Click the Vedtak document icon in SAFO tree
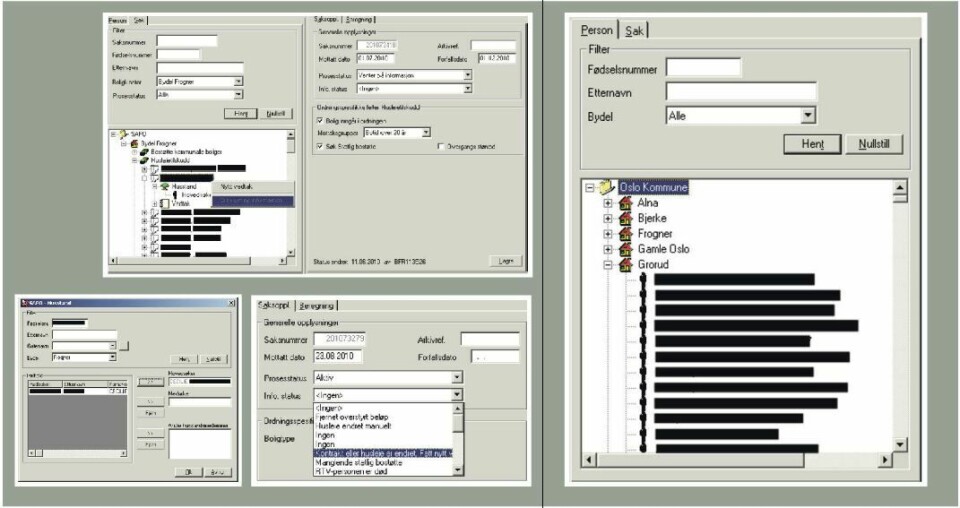The height and width of the screenshot is (508, 960). [165, 203]
